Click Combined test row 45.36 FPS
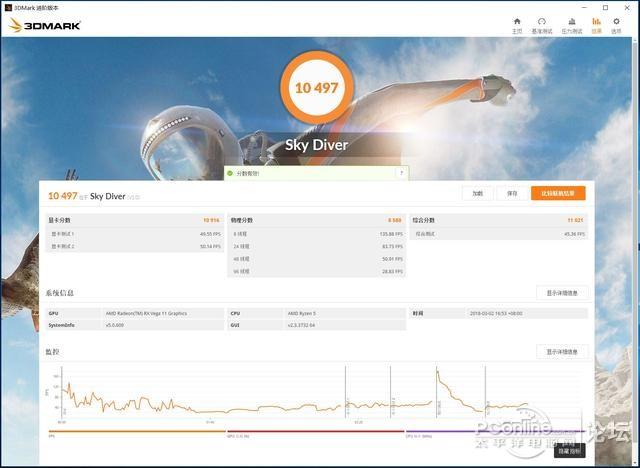The width and height of the screenshot is (640, 468). (498, 234)
